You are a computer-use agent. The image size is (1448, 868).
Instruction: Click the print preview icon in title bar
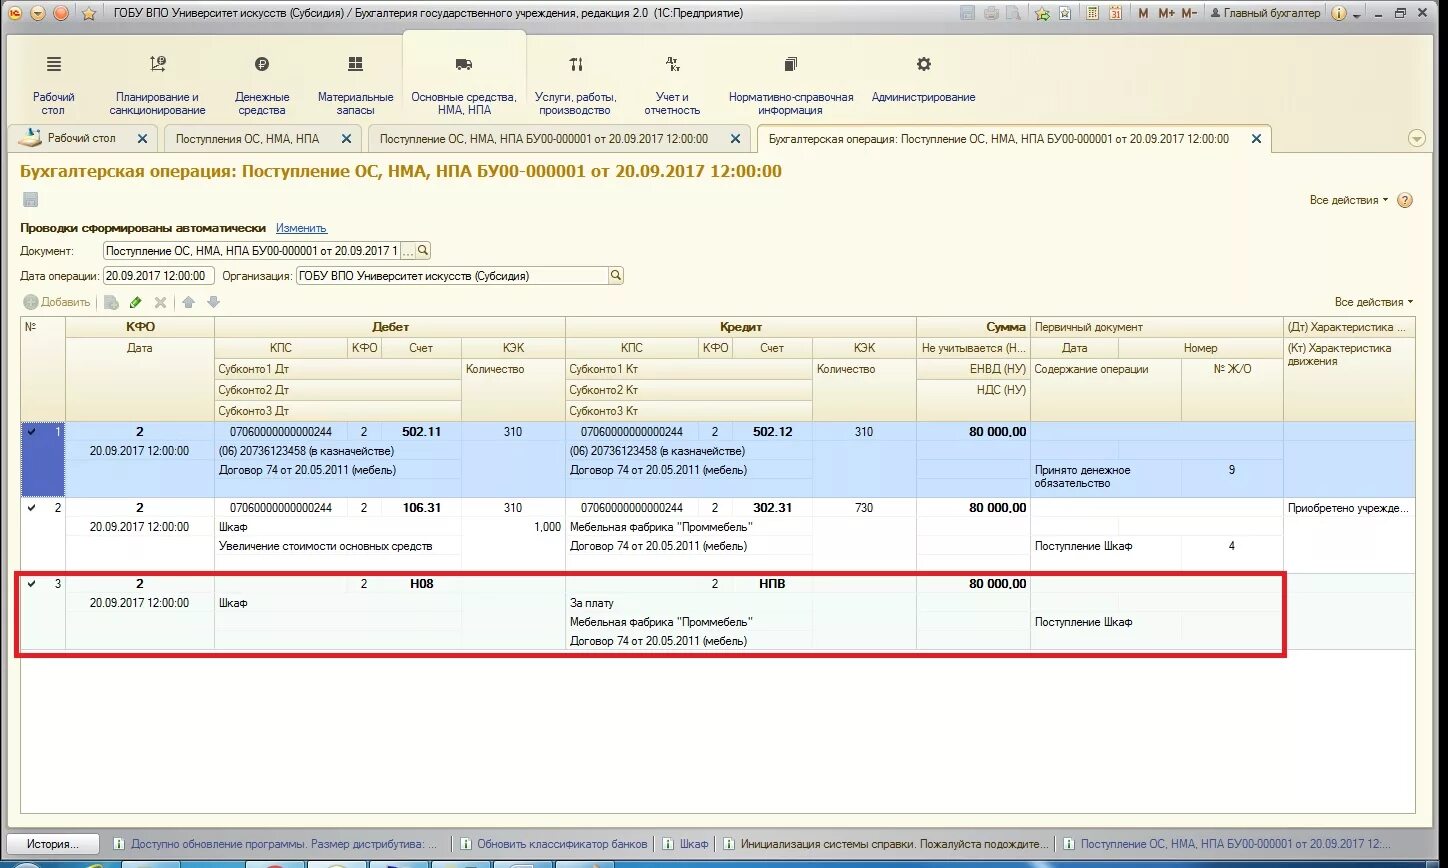[1014, 13]
